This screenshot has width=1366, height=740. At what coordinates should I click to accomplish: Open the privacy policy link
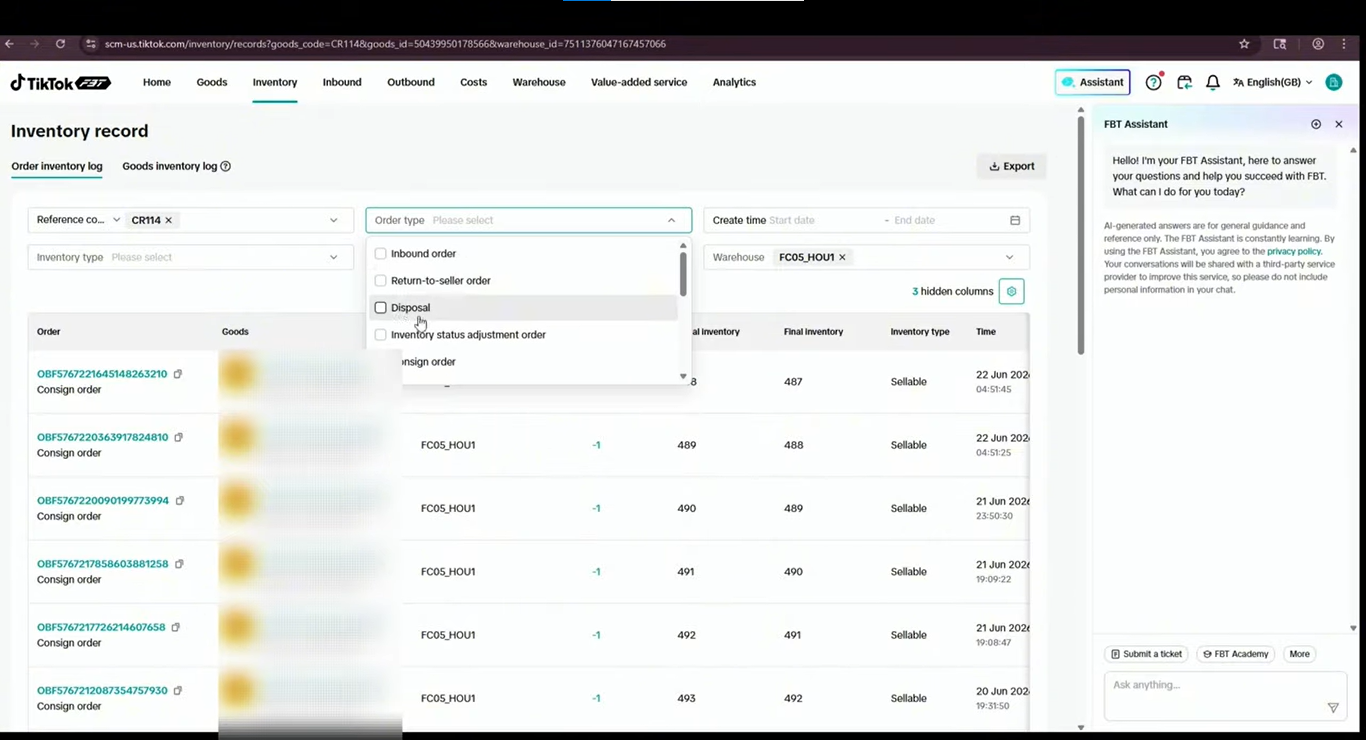[x=1294, y=251]
